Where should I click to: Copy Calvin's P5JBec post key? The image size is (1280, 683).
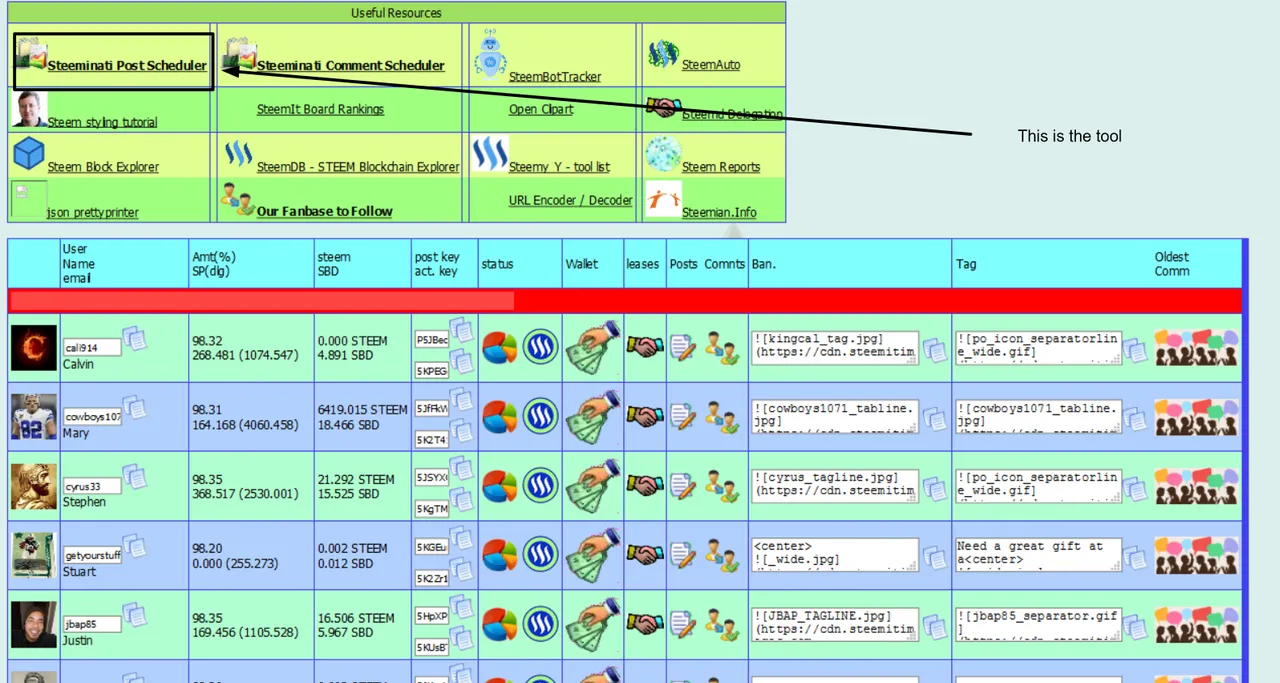point(461,328)
